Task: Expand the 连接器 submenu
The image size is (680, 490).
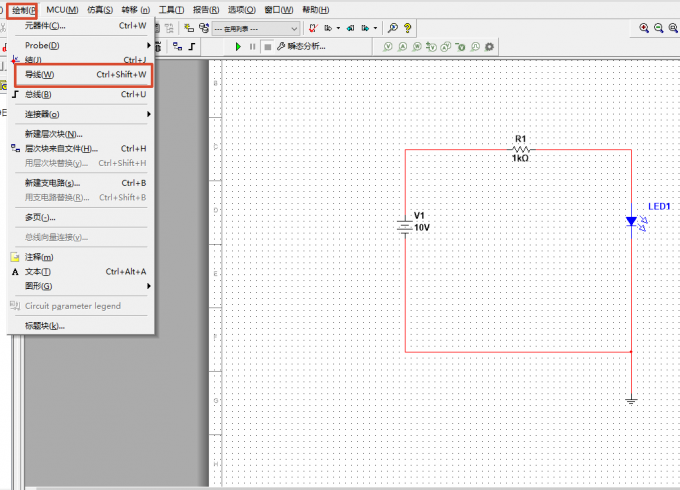Action: (81, 114)
